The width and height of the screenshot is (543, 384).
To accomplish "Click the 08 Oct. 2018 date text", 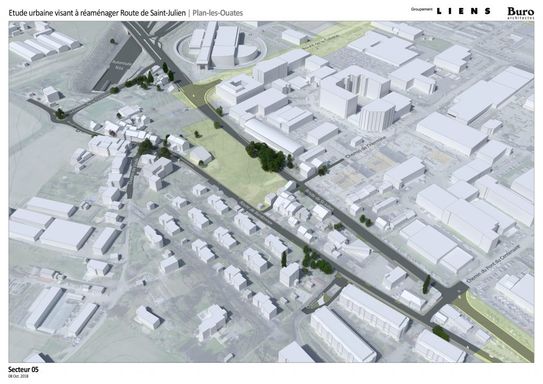I will coord(18,376).
